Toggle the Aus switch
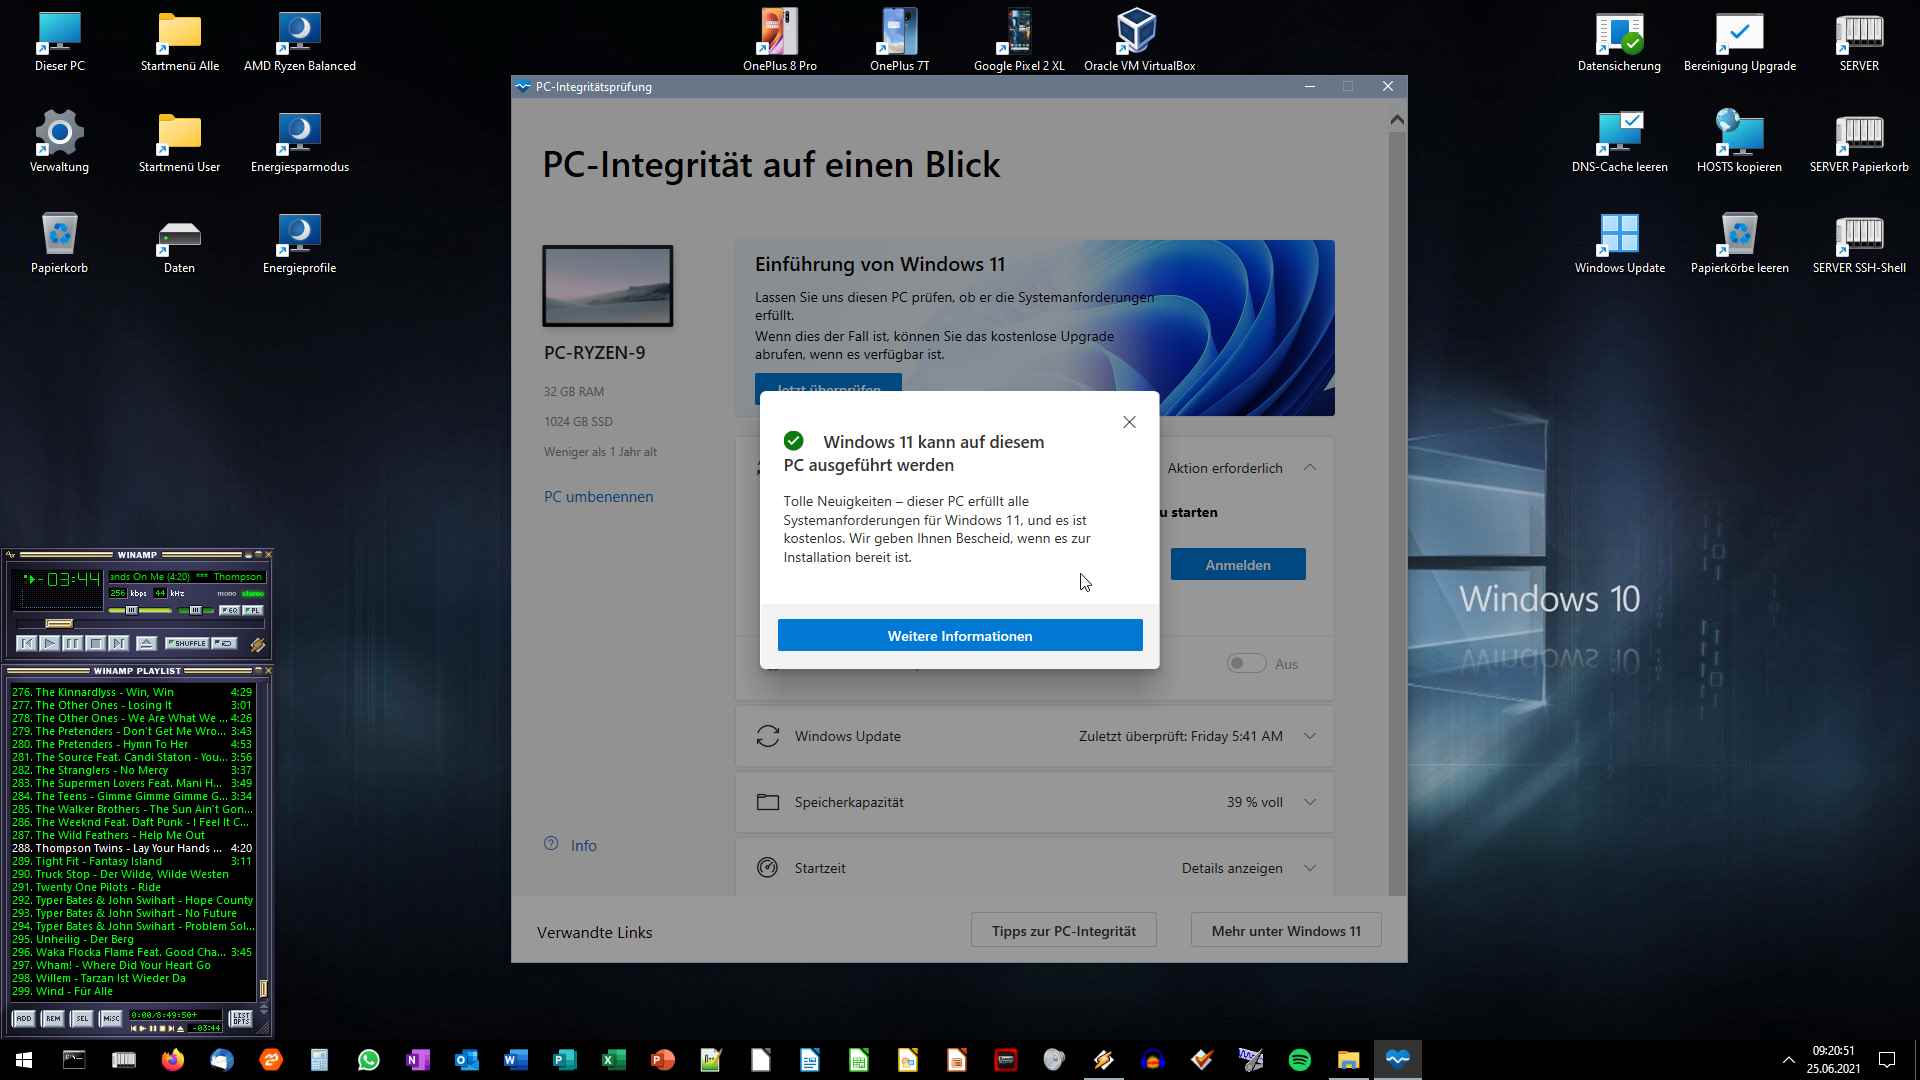The height and width of the screenshot is (1080, 1920). point(1246,663)
